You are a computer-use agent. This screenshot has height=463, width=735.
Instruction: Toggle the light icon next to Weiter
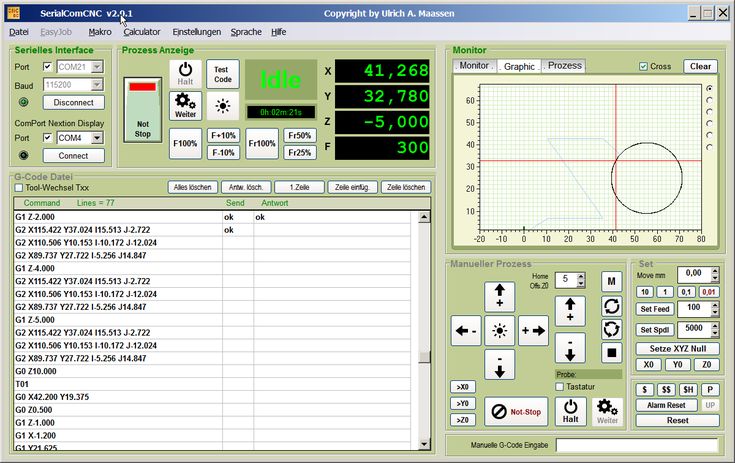222,106
